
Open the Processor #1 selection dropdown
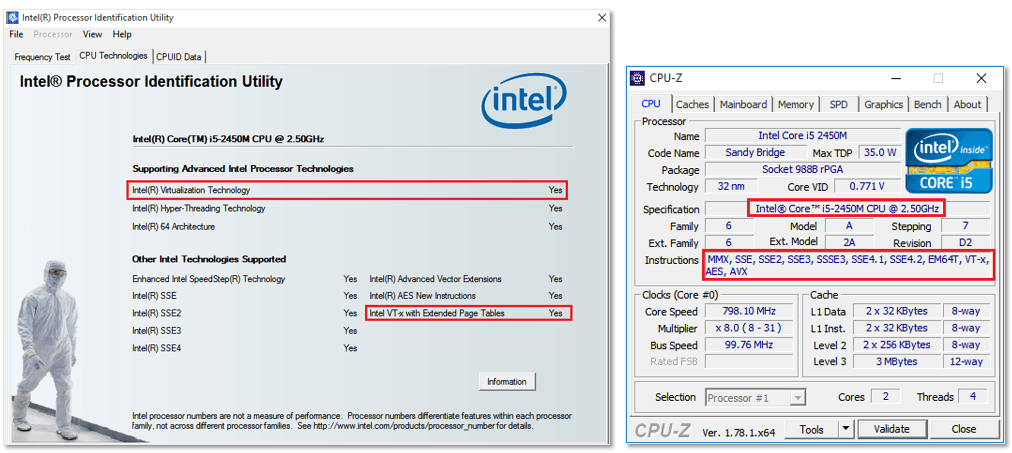click(756, 398)
